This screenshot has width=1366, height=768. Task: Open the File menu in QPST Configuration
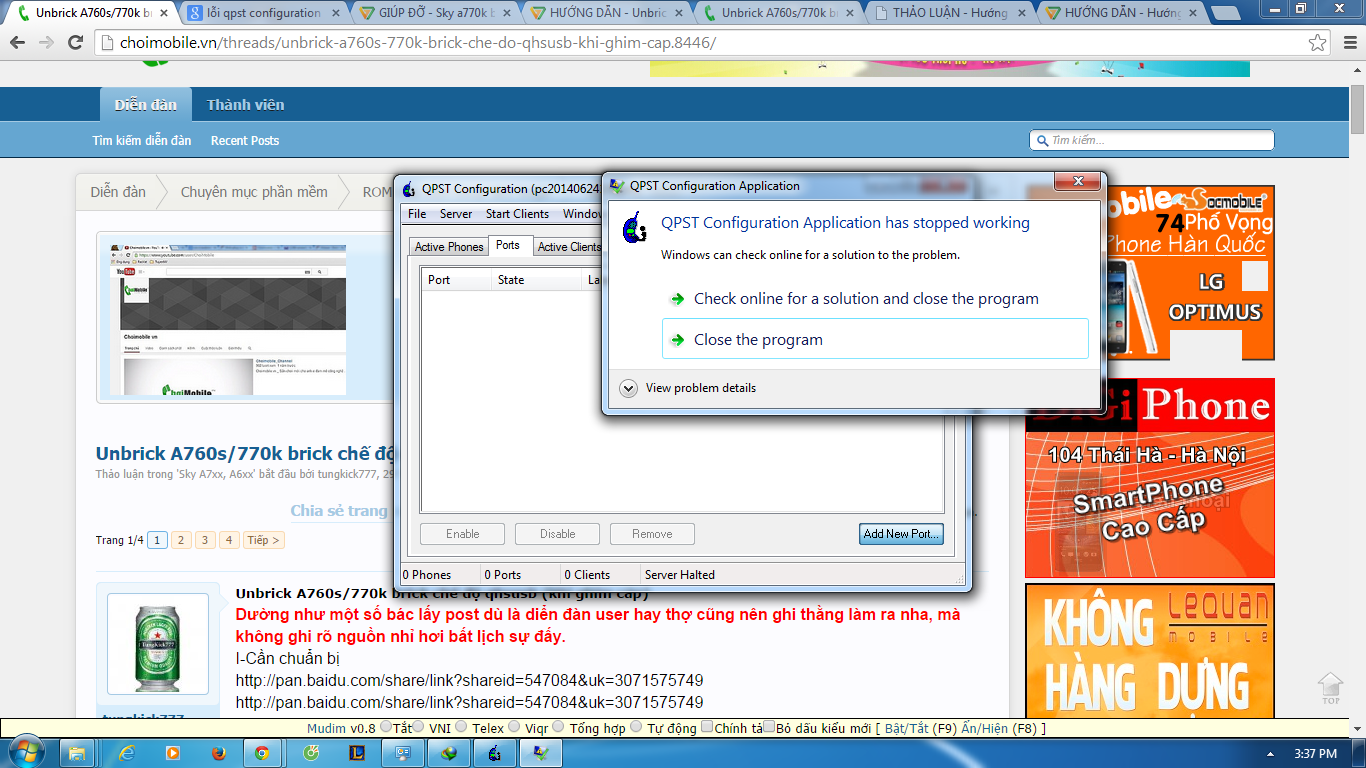417,214
